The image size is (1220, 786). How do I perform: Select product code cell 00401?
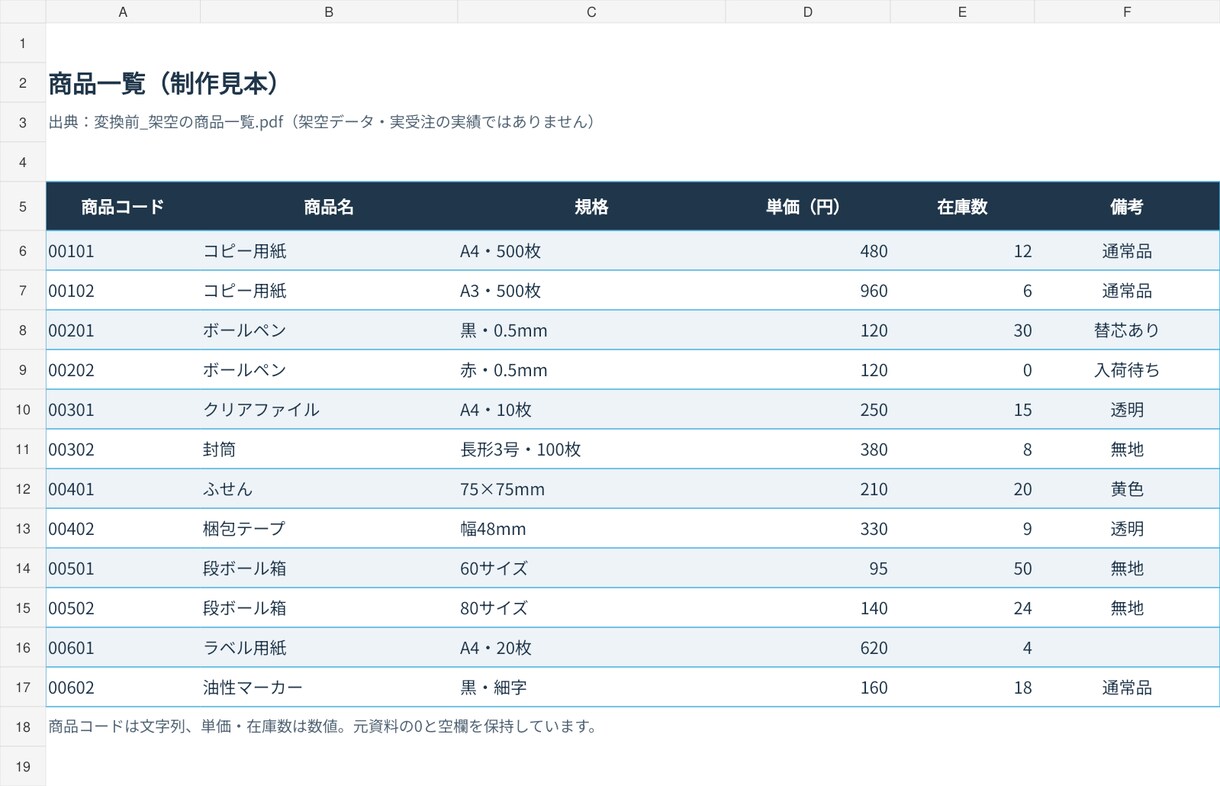pos(123,489)
